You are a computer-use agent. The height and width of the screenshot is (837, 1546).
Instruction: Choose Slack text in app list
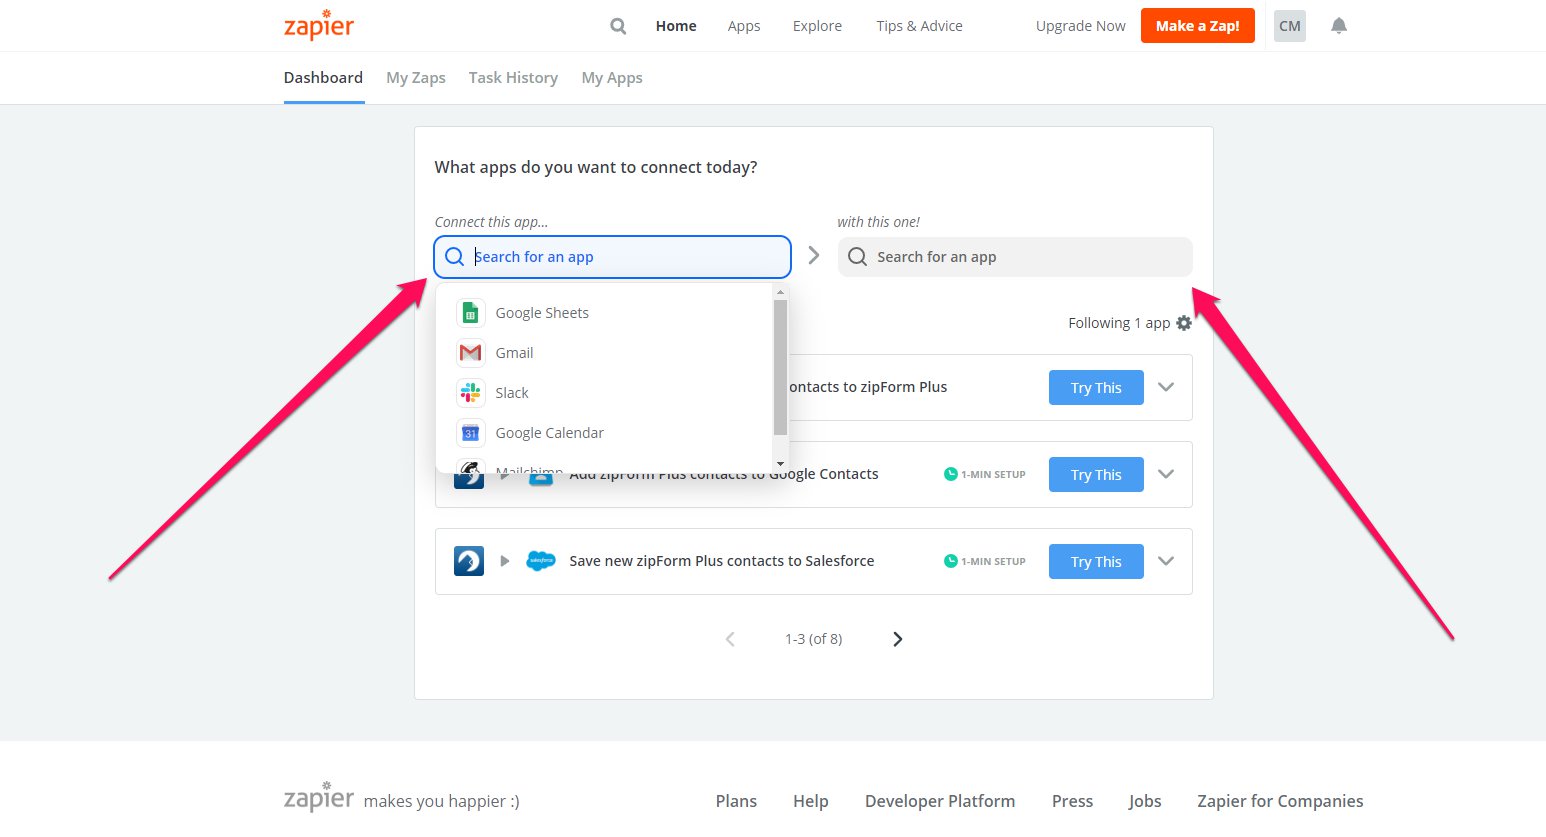[512, 393]
